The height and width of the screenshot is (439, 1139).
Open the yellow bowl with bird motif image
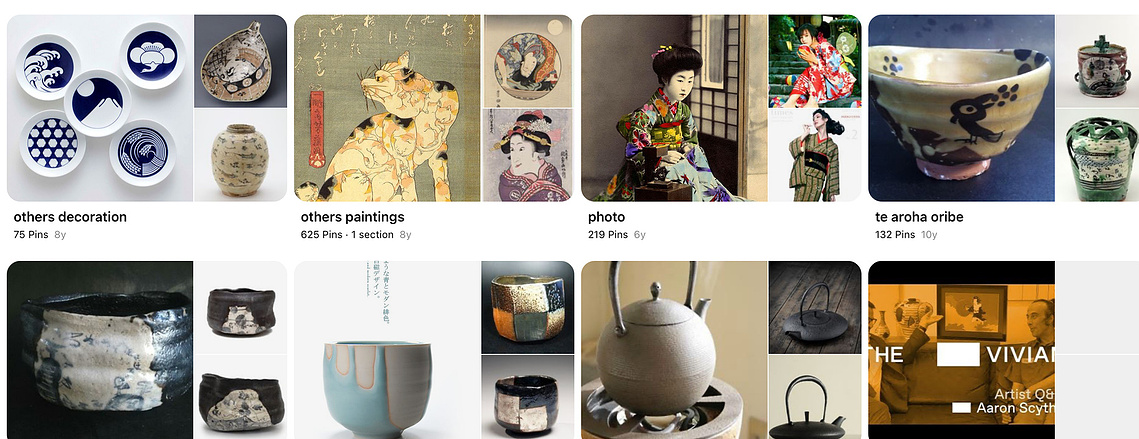pos(961,108)
